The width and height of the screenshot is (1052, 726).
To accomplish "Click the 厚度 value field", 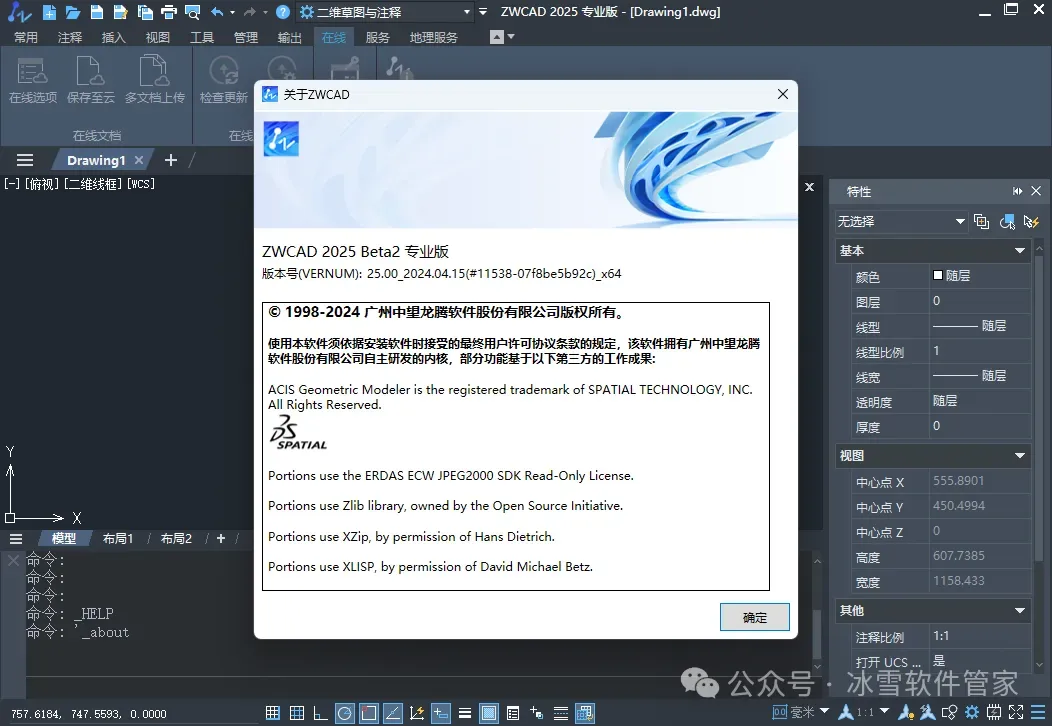I will click(980, 426).
